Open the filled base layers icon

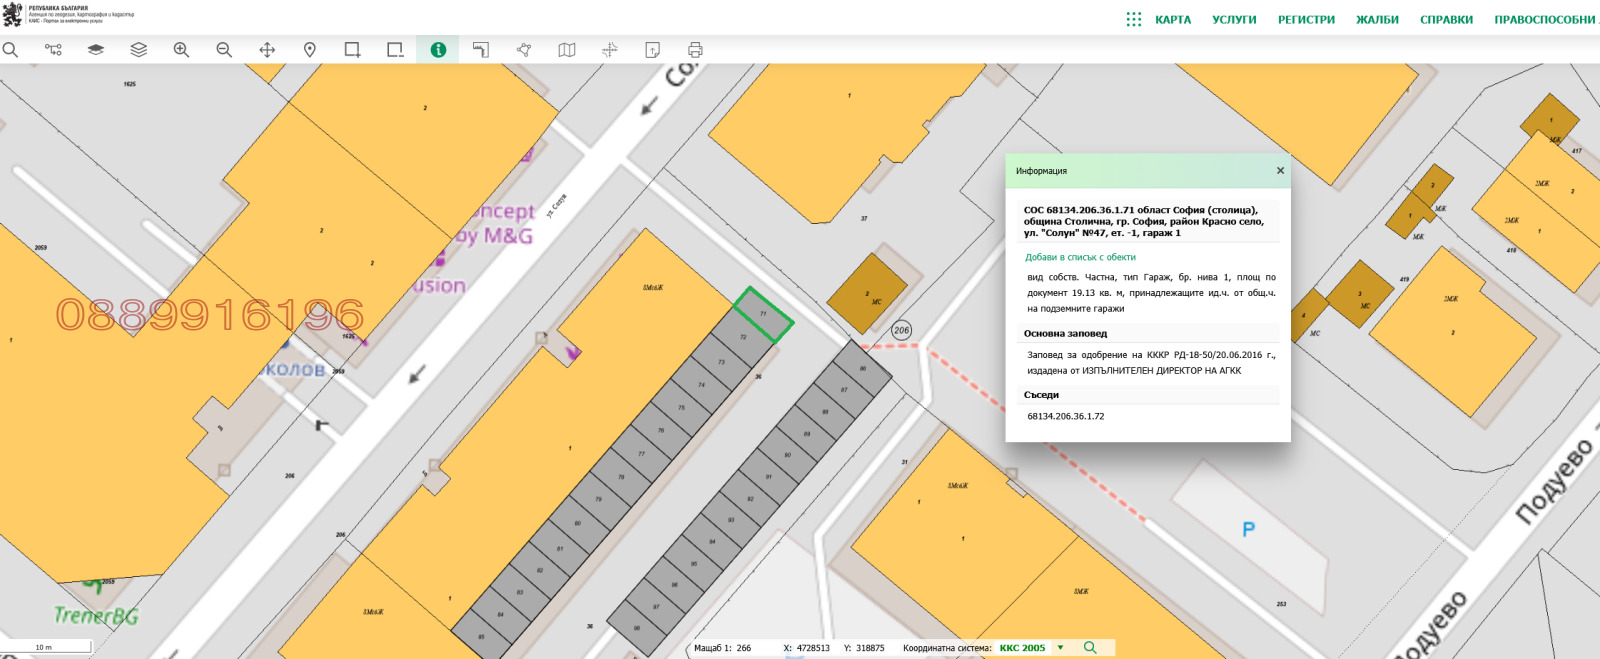coord(96,50)
